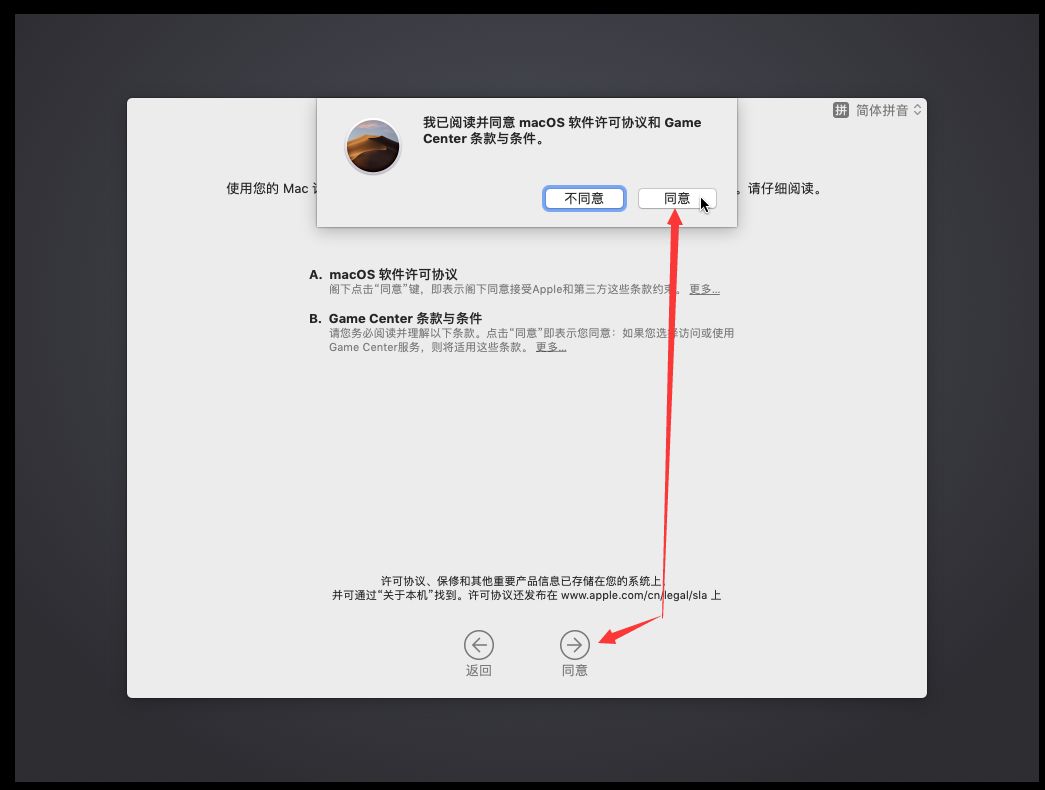Open 更多 link under Game Center 条款与条件
Screen dimensions: 1045x790
tap(550, 347)
